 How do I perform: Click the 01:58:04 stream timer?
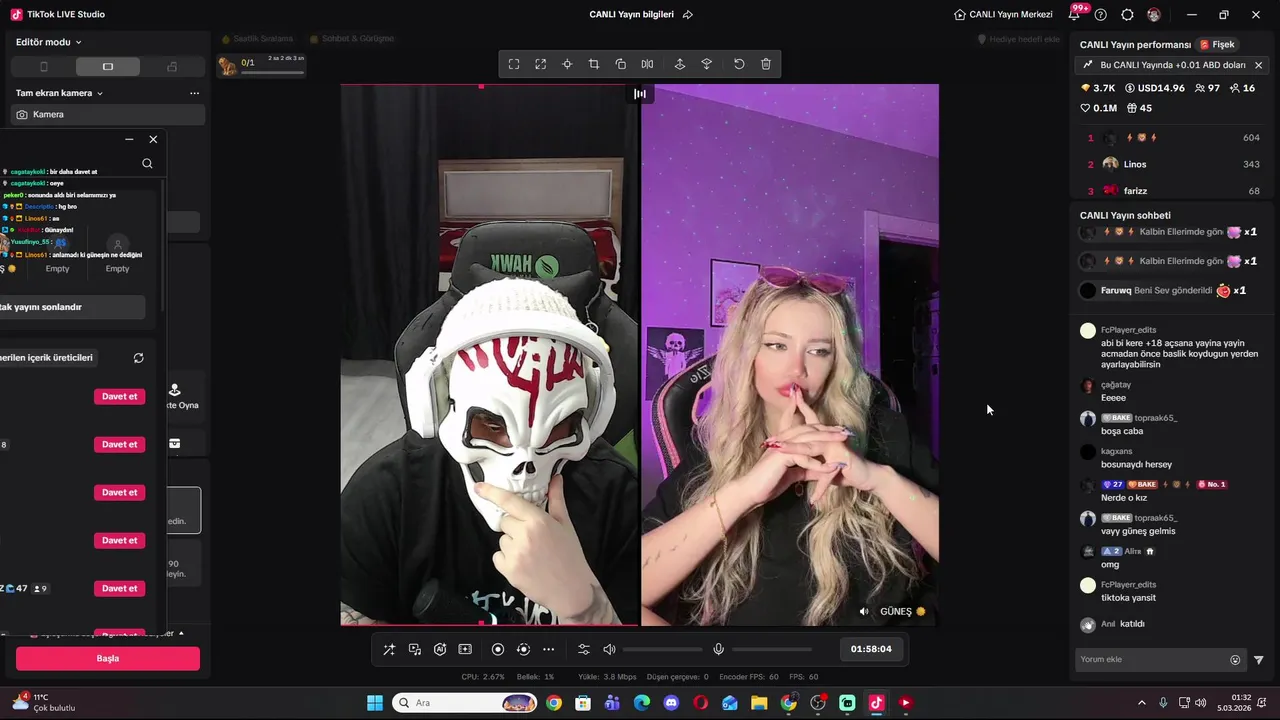871,649
